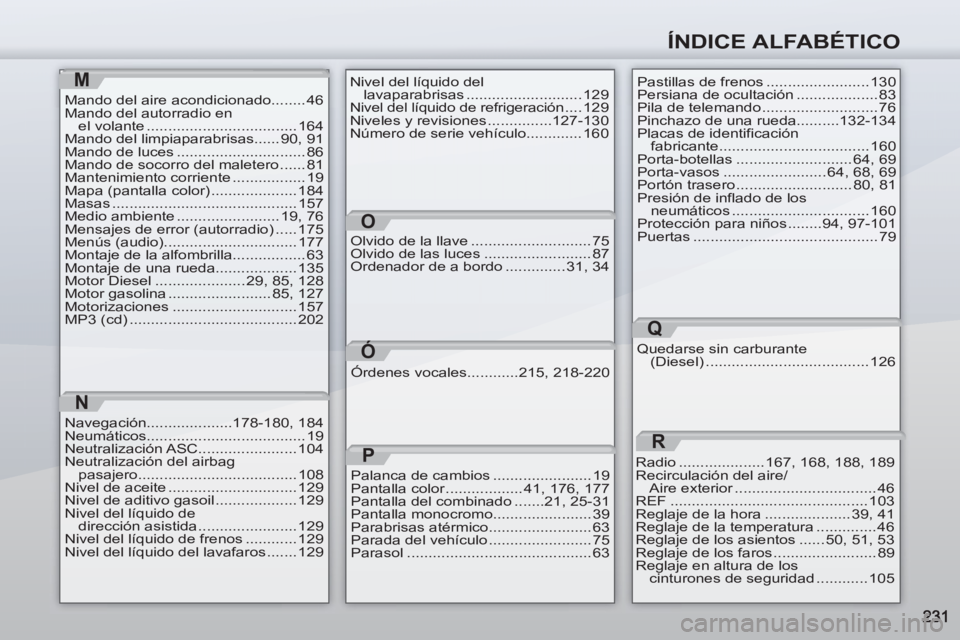Select entry Reglaje de los faros 89
This screenshot has width=960, height=640.
(x=765, y=552)
